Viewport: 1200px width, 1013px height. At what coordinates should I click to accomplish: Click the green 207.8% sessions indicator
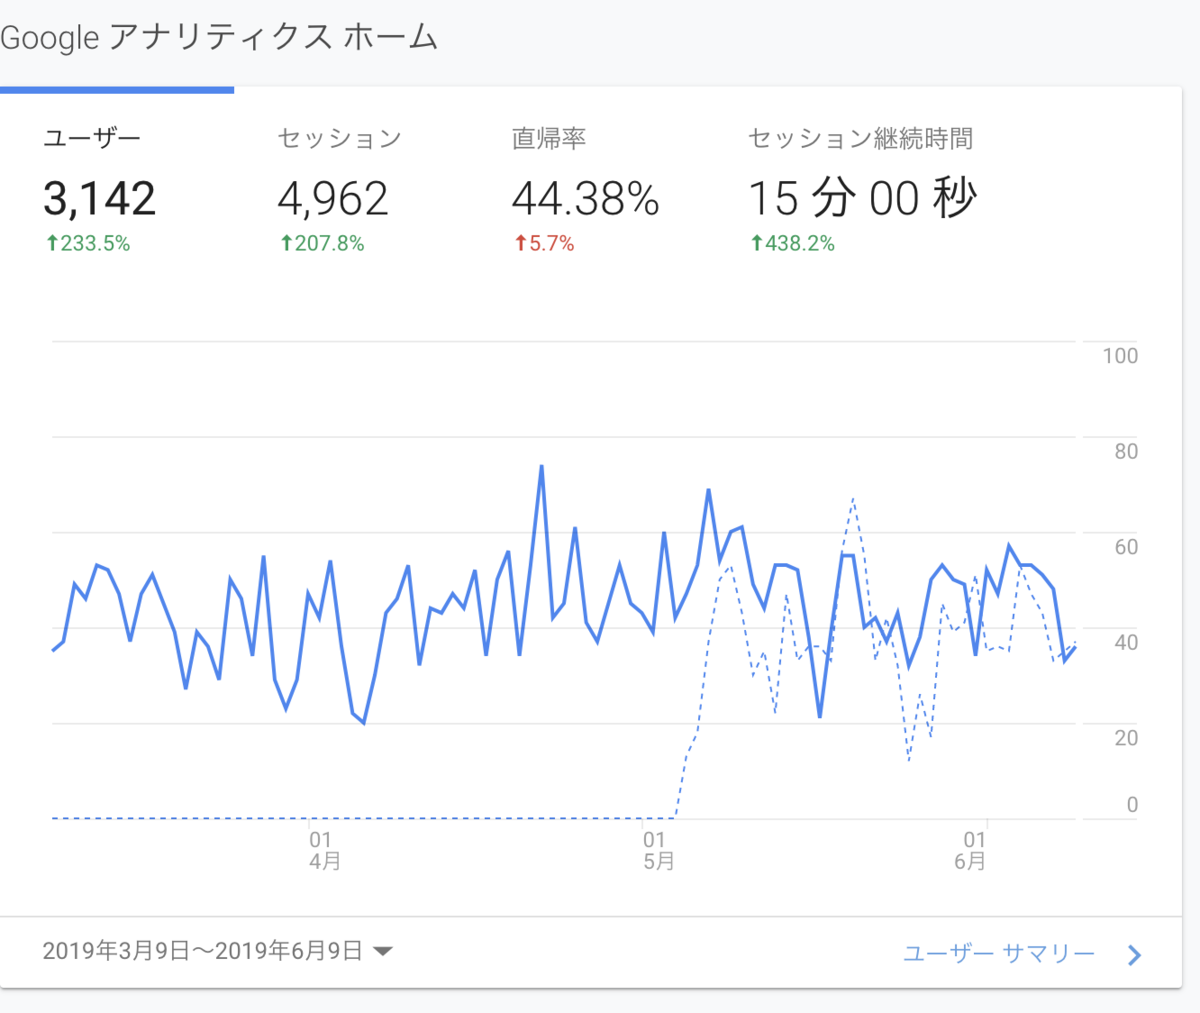(x=322, y=242)
